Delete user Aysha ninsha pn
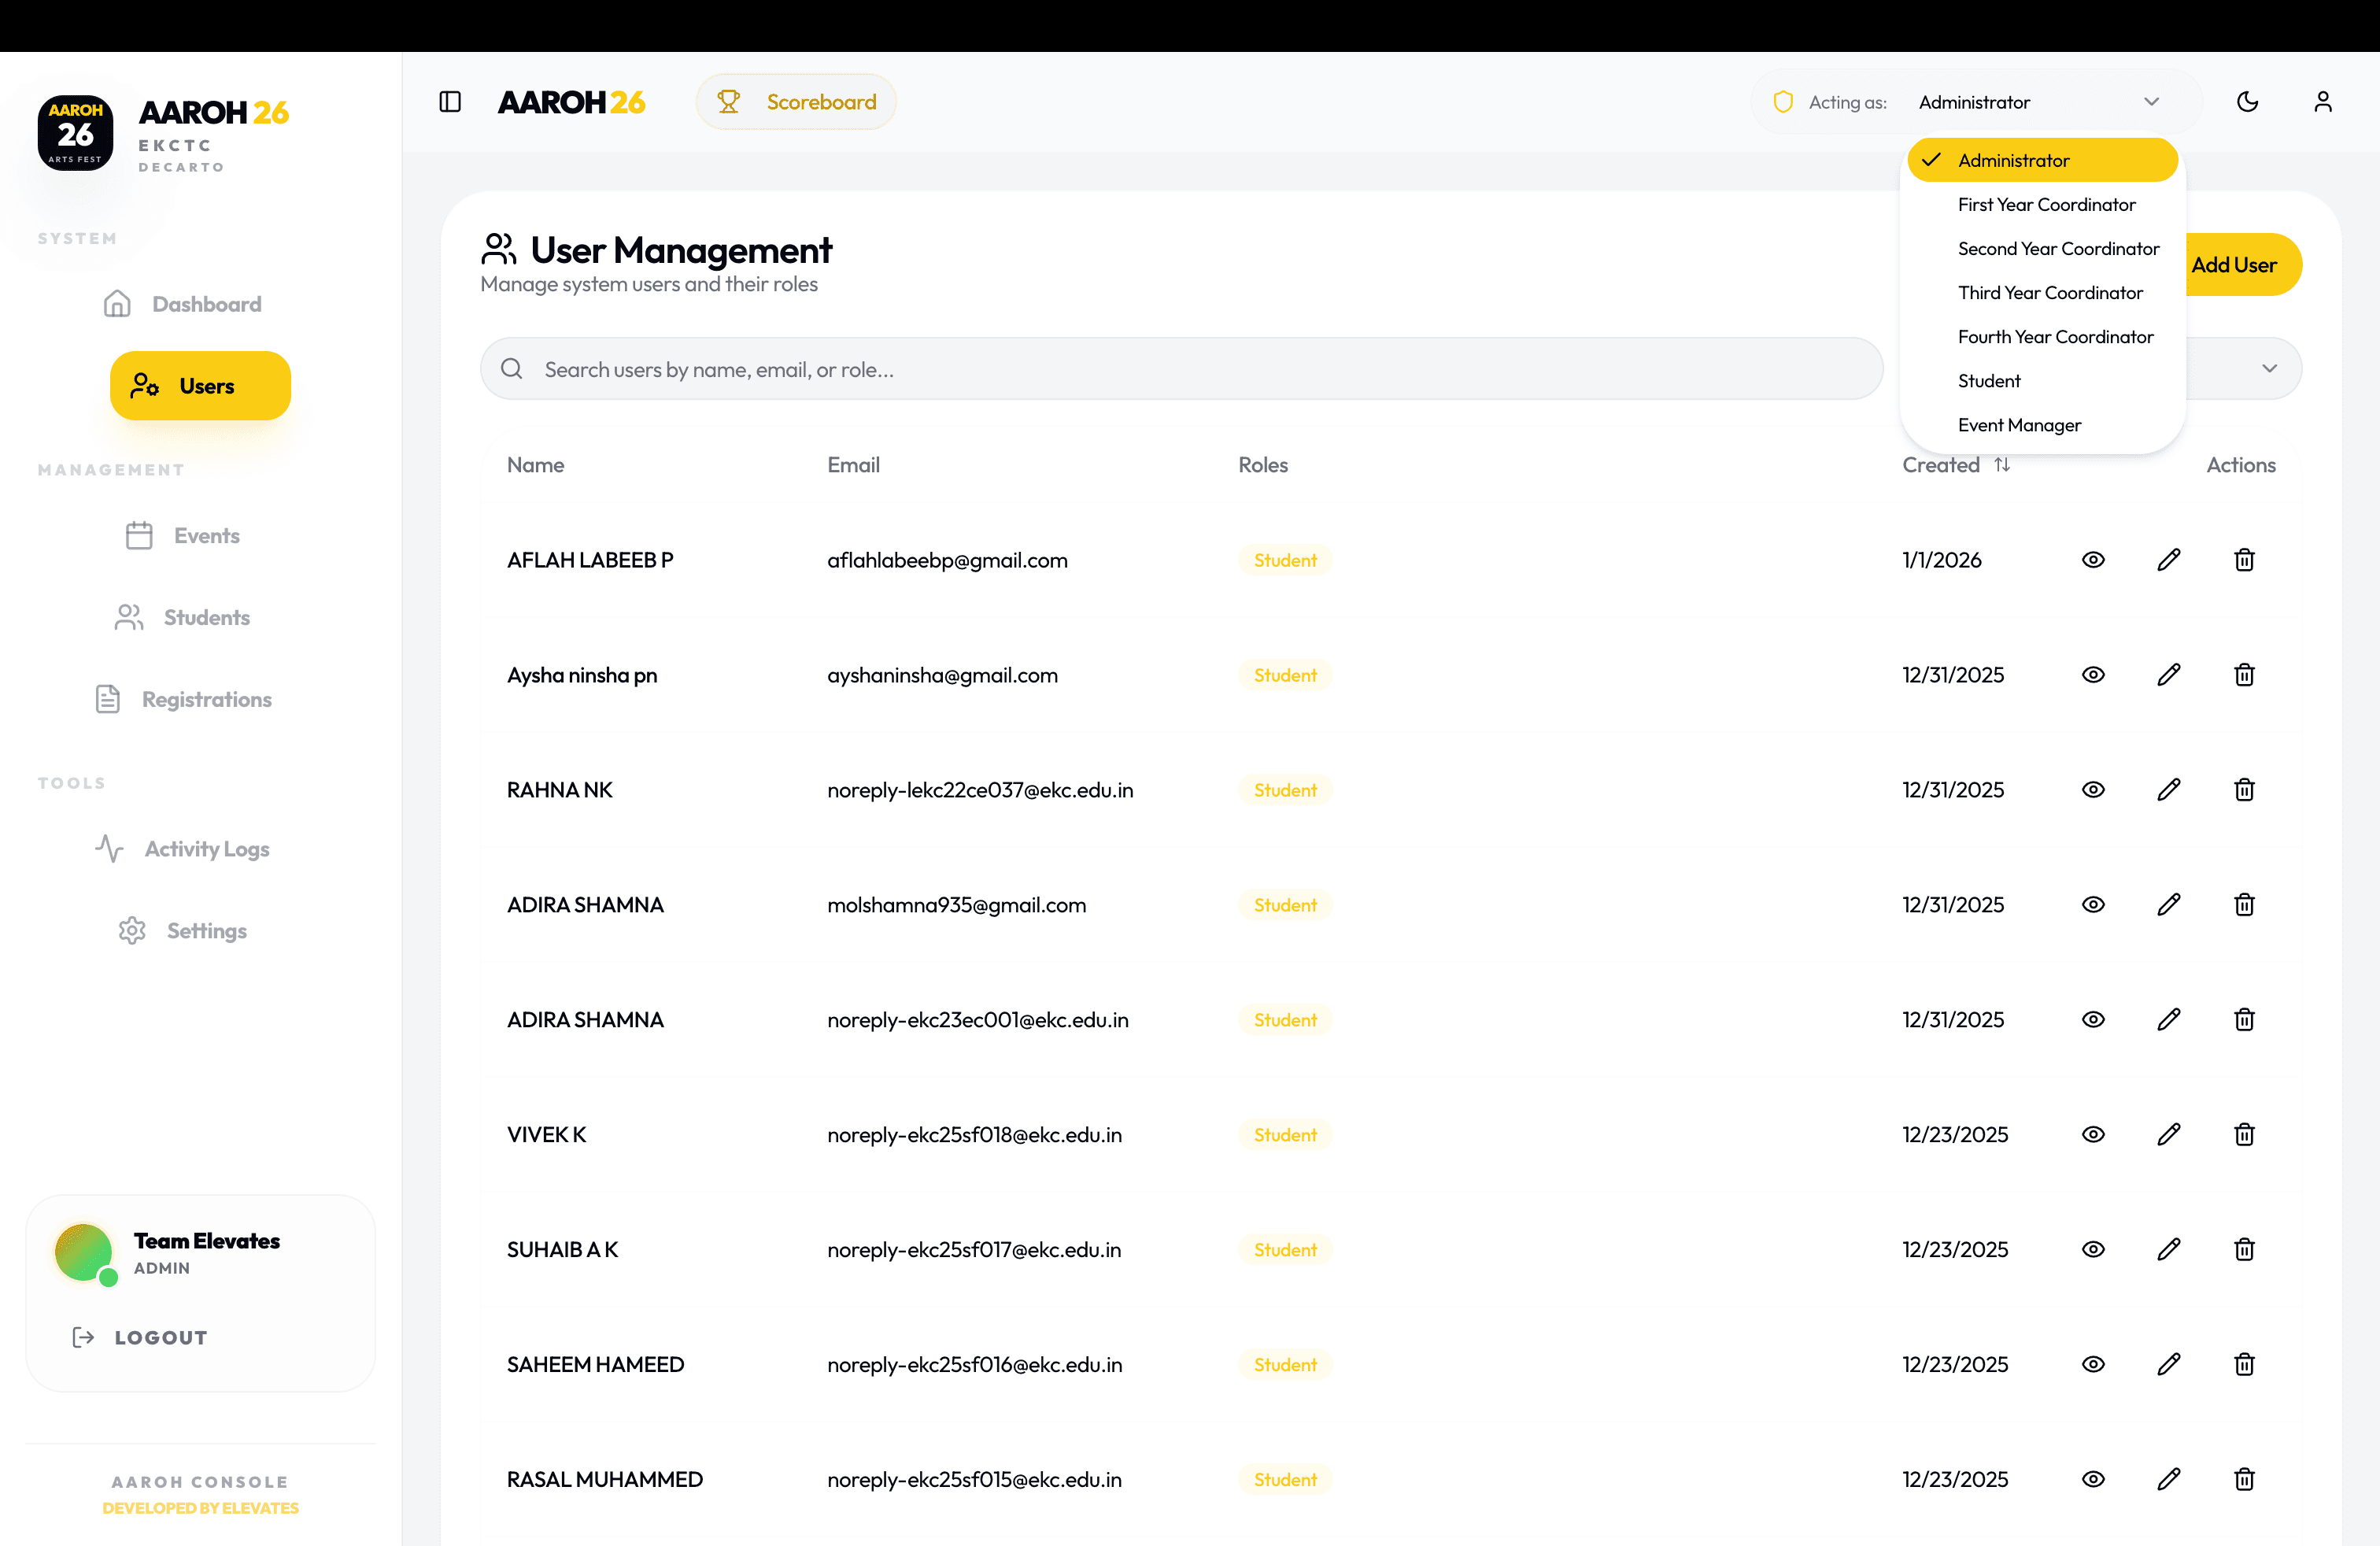This screenshot has height=1546, width=2380. point(2244,675)
